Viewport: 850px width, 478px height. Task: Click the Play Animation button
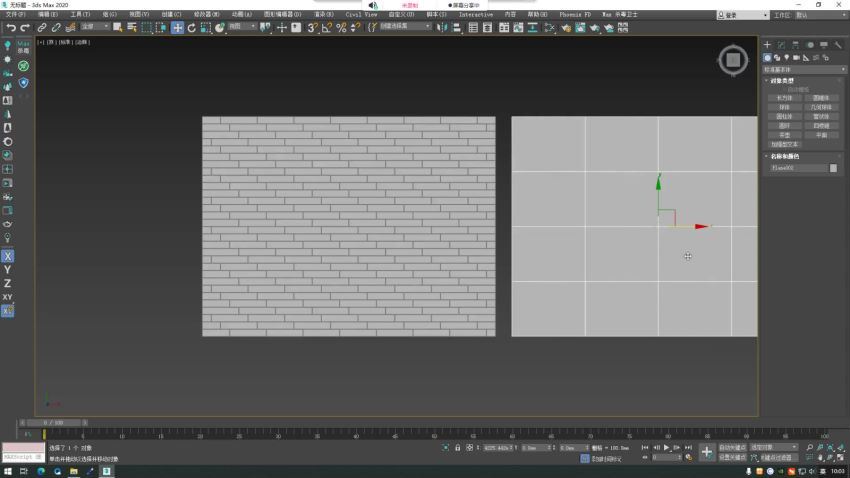666,448
